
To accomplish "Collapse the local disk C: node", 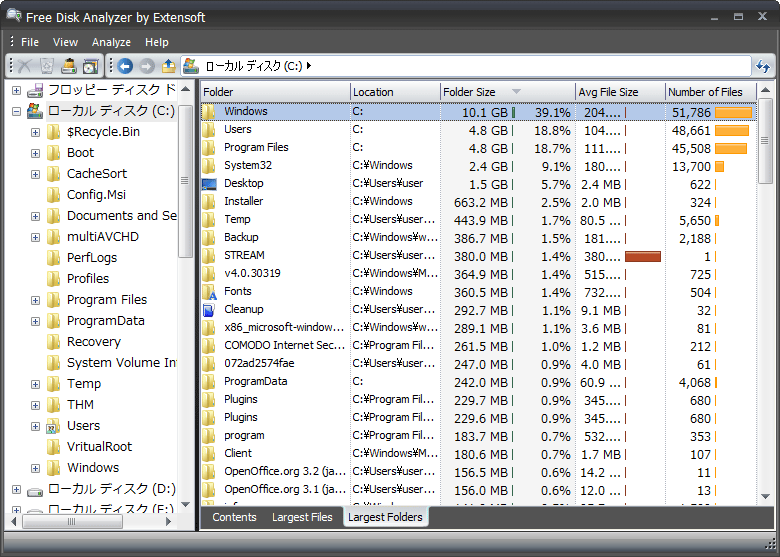I will point(16,111).
